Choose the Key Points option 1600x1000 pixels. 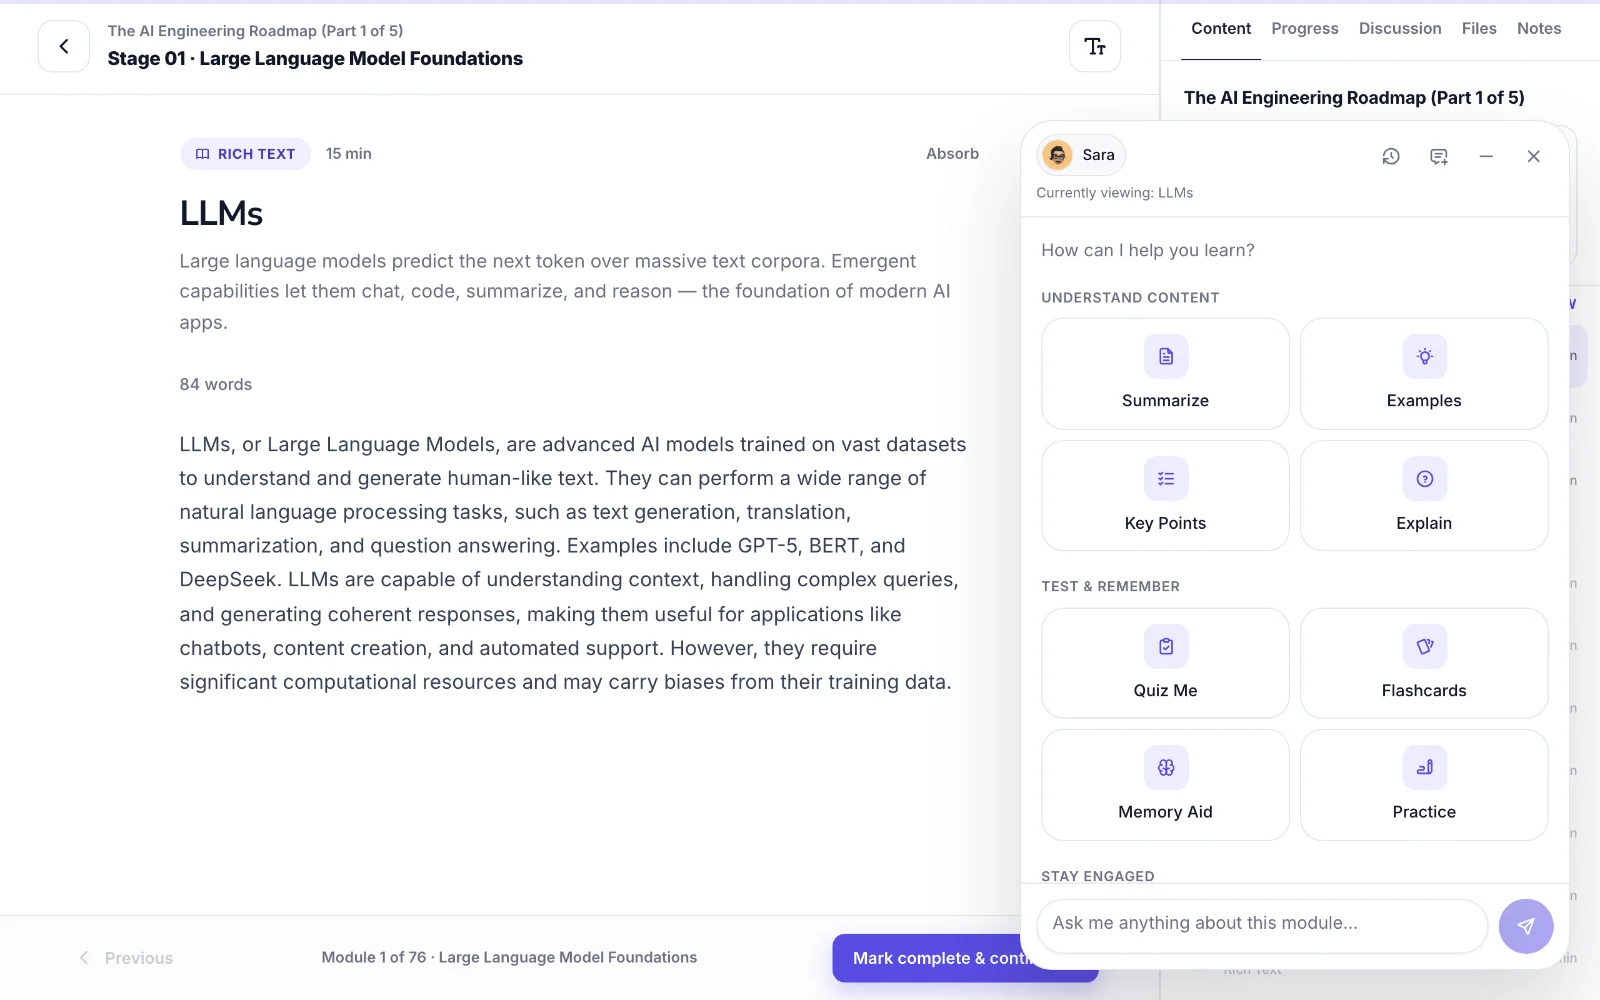1165,496
